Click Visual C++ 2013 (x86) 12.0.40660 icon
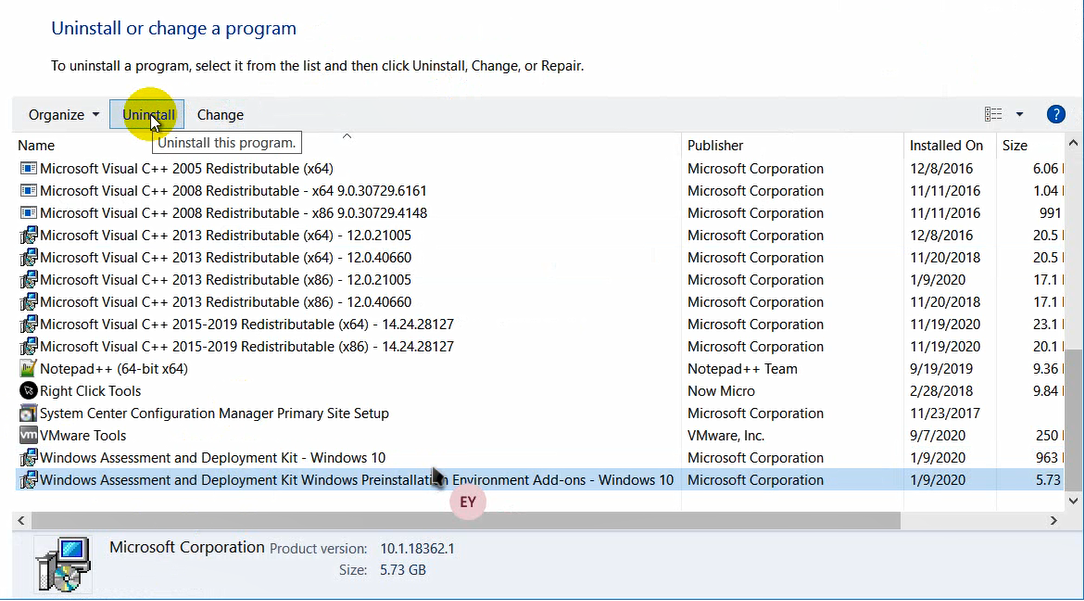Screen dimensions: 1084x601 28,302
